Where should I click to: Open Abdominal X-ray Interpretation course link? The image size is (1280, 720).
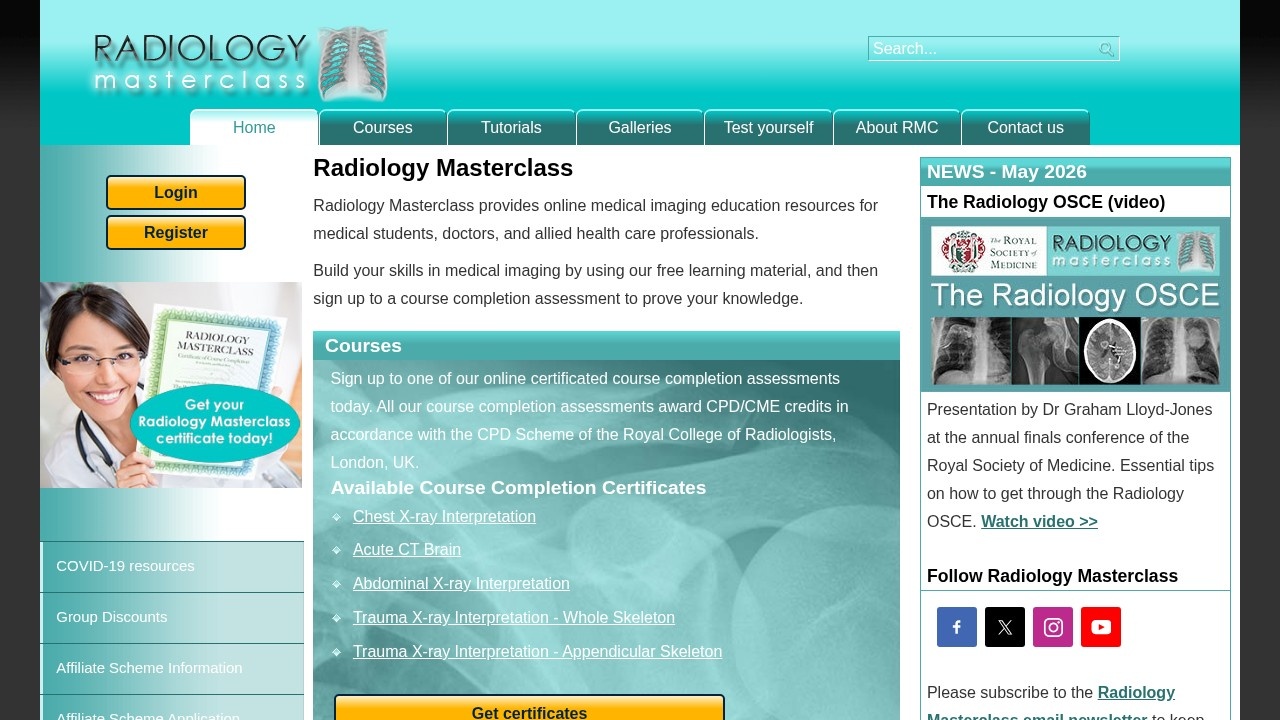pos(461,584)
